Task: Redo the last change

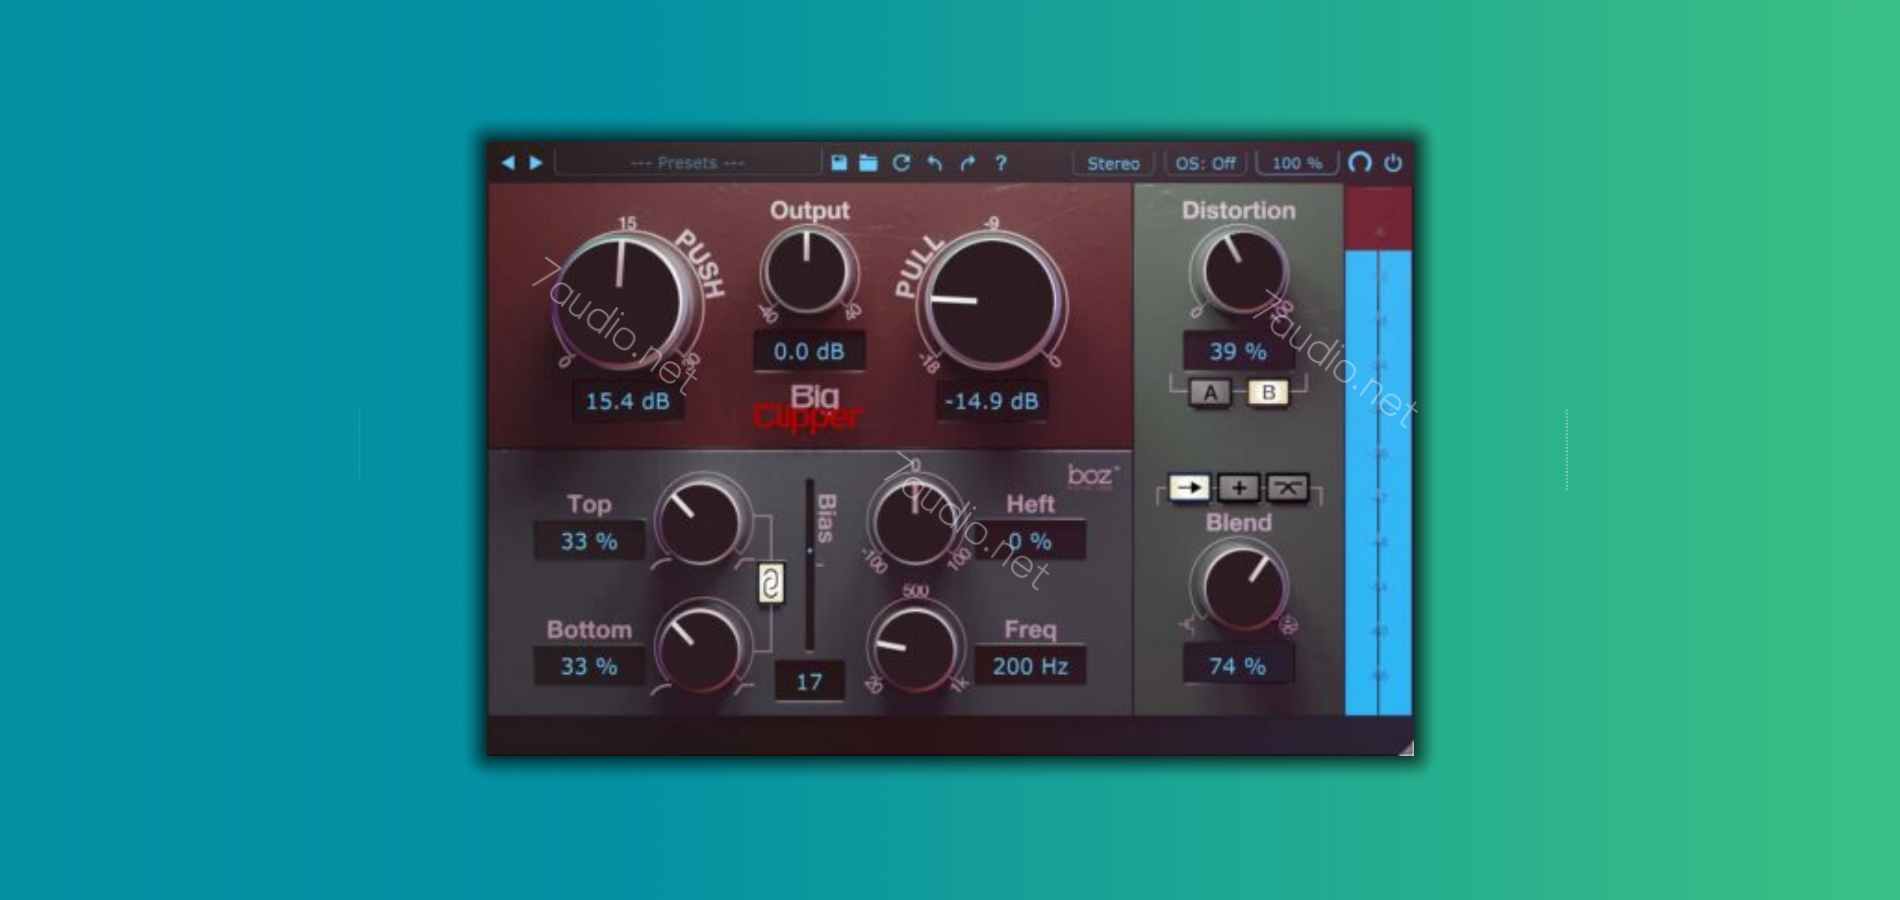Action: (x=967, y=162)
